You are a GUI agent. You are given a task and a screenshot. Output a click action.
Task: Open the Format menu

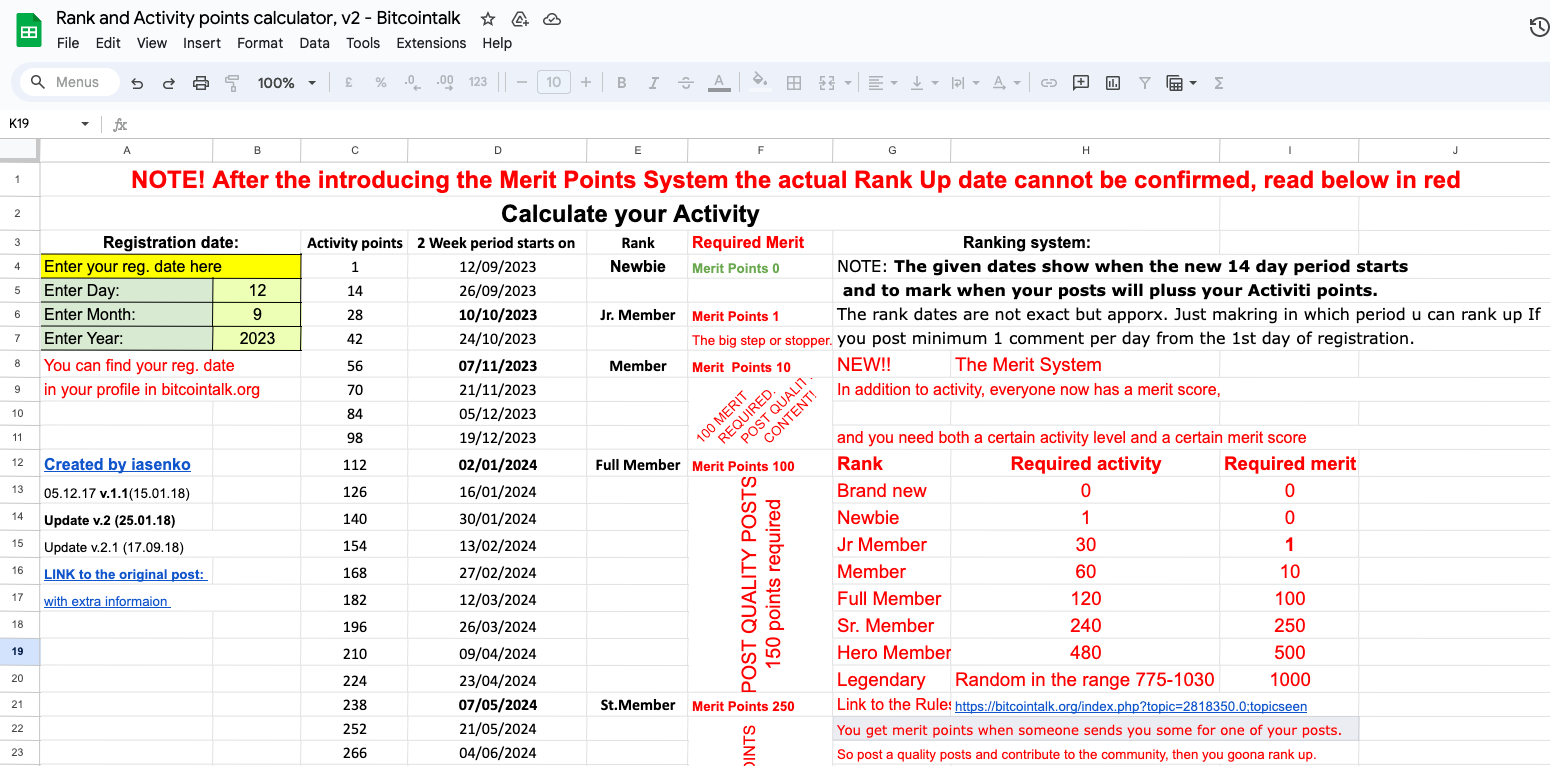(260, 43)
